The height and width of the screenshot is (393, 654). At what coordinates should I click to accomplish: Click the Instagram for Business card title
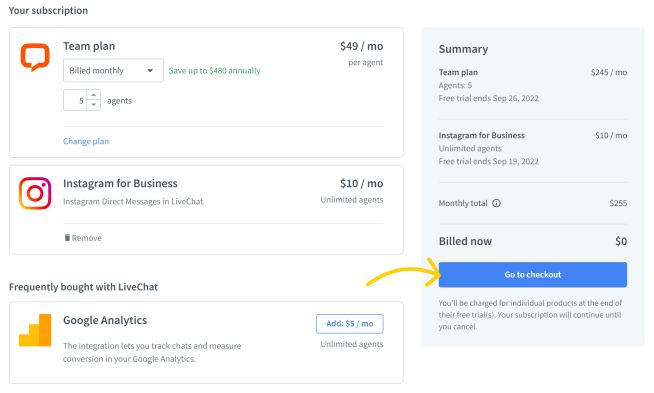(x=120, y=184)
